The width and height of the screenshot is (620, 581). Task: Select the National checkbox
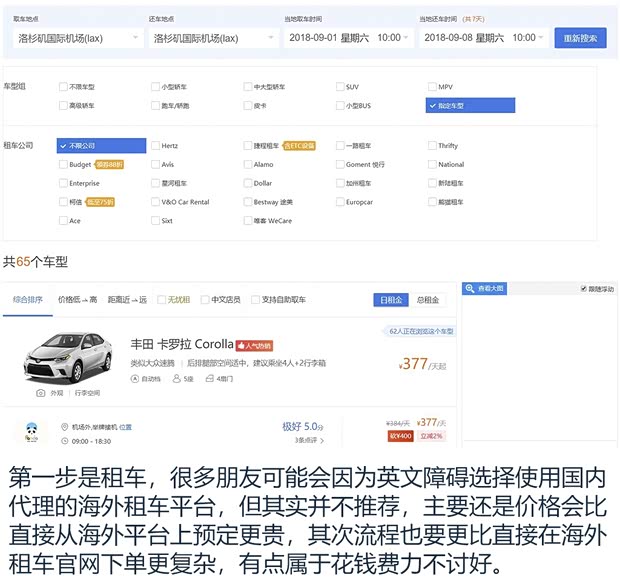432,164
